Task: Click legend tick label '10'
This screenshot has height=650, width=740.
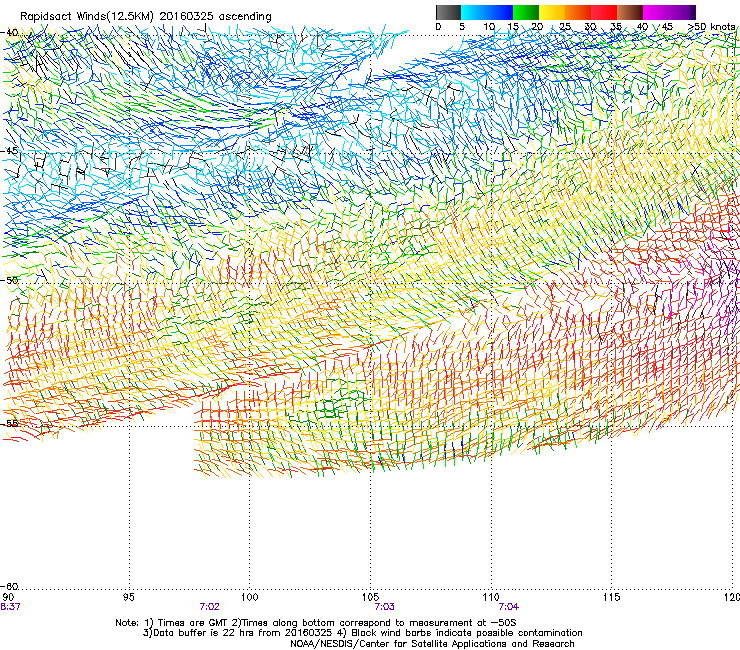Action: pos(489,26)
